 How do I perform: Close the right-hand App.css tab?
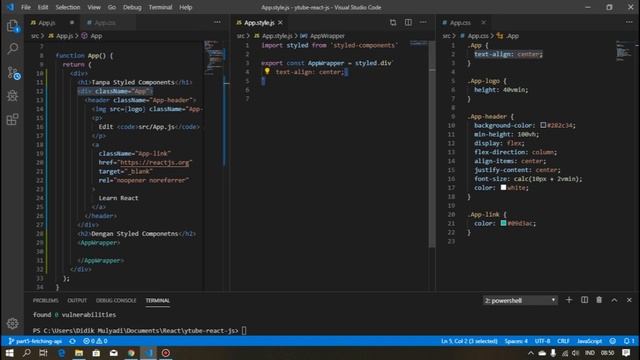click(484, 22)
